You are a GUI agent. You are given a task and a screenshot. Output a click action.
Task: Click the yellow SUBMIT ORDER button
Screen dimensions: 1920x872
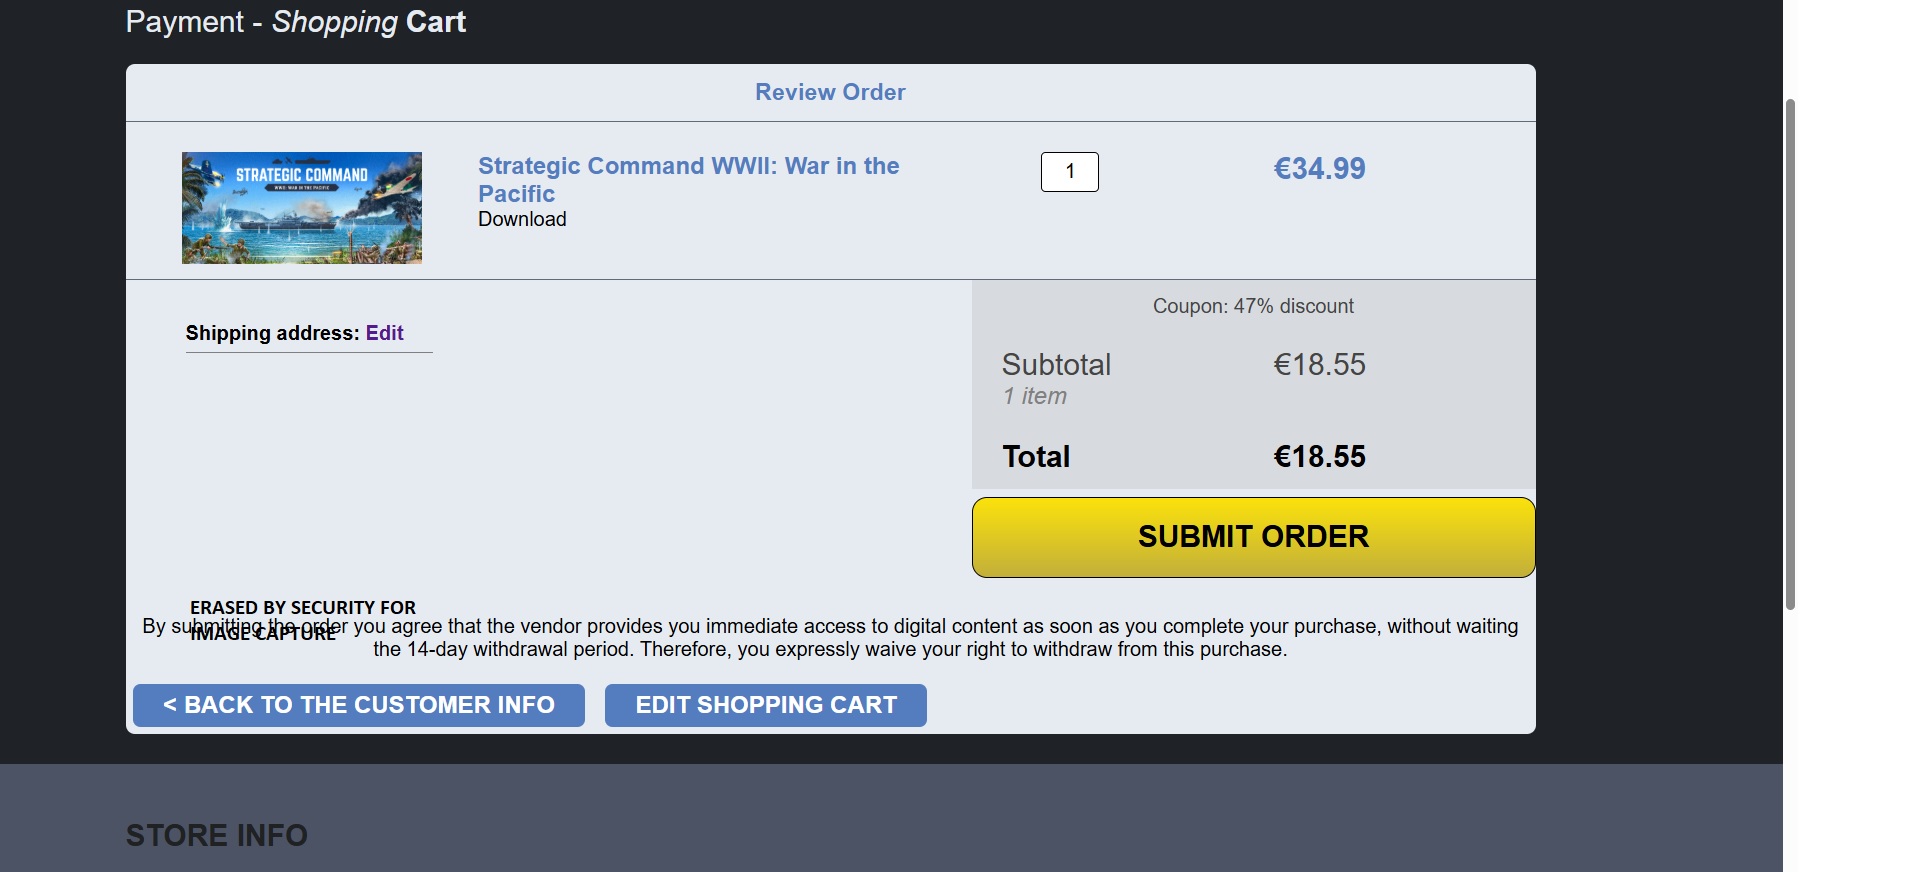click(1253, 537)
